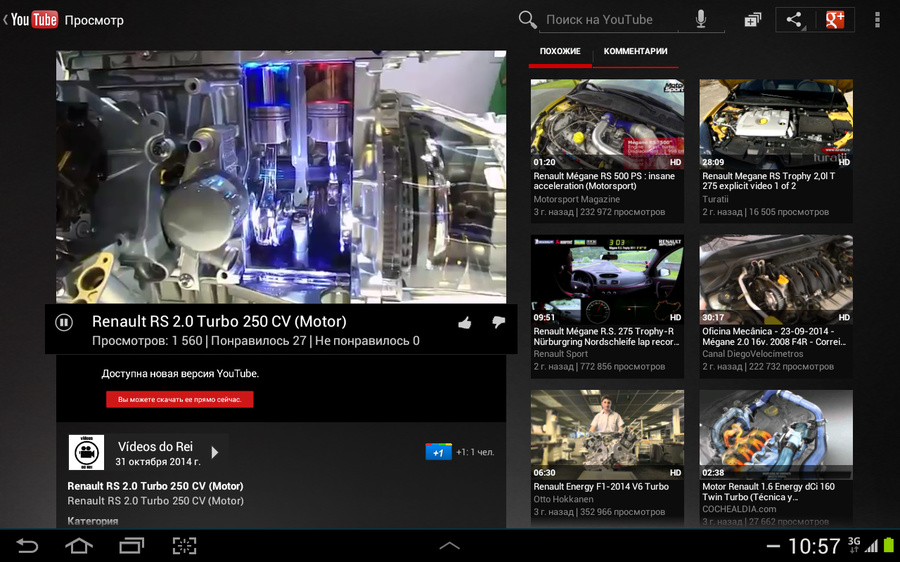The width and height of the screenshot is (900, 562).
Task: Open the Renault Megane RS Trophy 2,0l T thumbnail
Action: point(776,124)
